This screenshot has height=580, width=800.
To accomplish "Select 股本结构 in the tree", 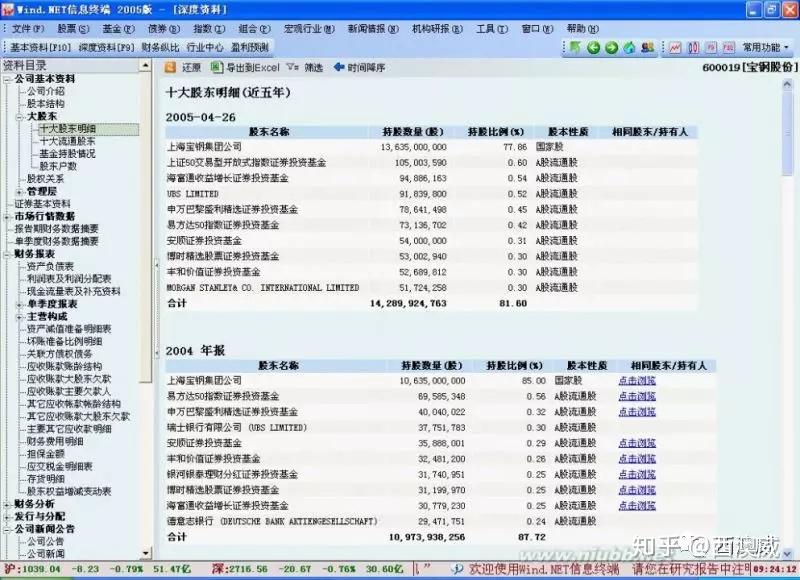I will tap(46, 104).
